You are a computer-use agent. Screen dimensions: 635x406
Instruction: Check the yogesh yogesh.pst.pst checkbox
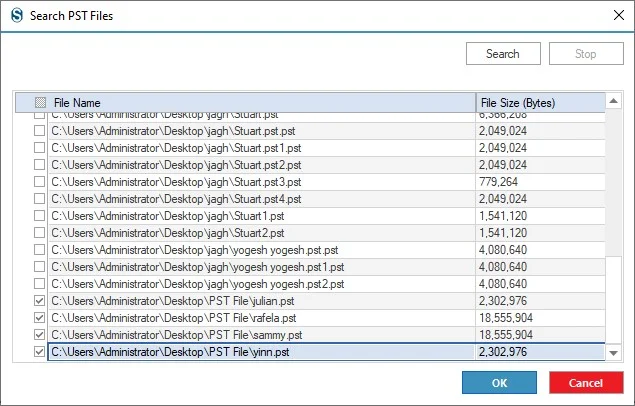[x=39, y=250]
